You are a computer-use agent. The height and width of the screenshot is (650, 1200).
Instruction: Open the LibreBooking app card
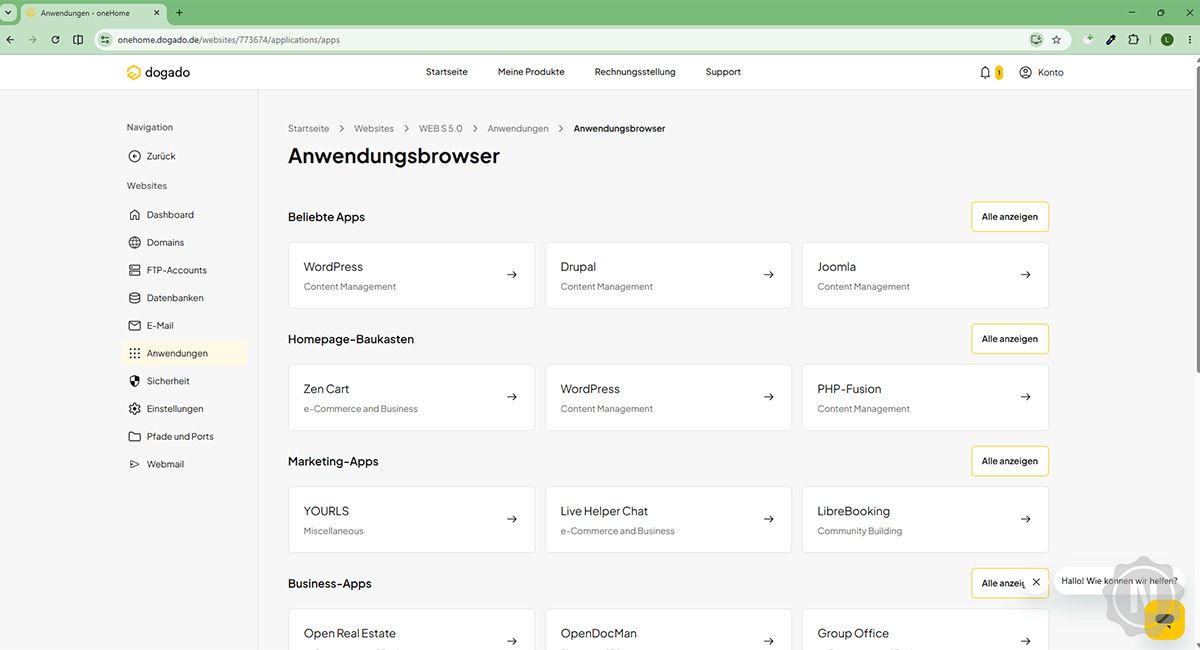click(x=925, y=519)
